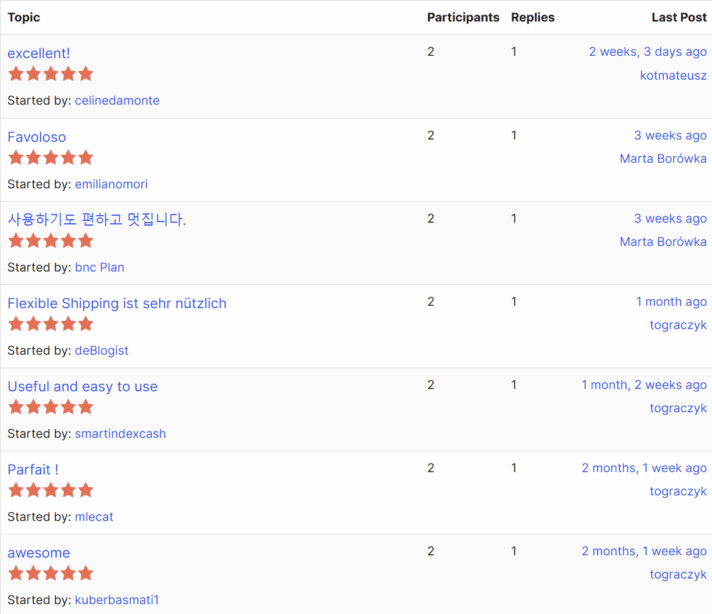Open the 'Parfait !' review topic
Viewport: 712px width, 614px height.
click(x=33, y=469)
